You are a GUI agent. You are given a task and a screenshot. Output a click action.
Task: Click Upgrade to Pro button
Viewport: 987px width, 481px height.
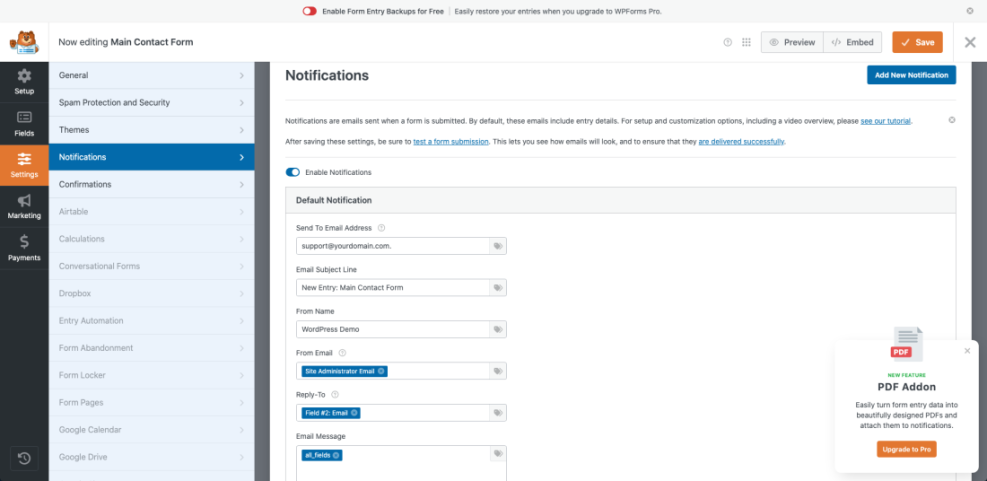coord(906,449)
